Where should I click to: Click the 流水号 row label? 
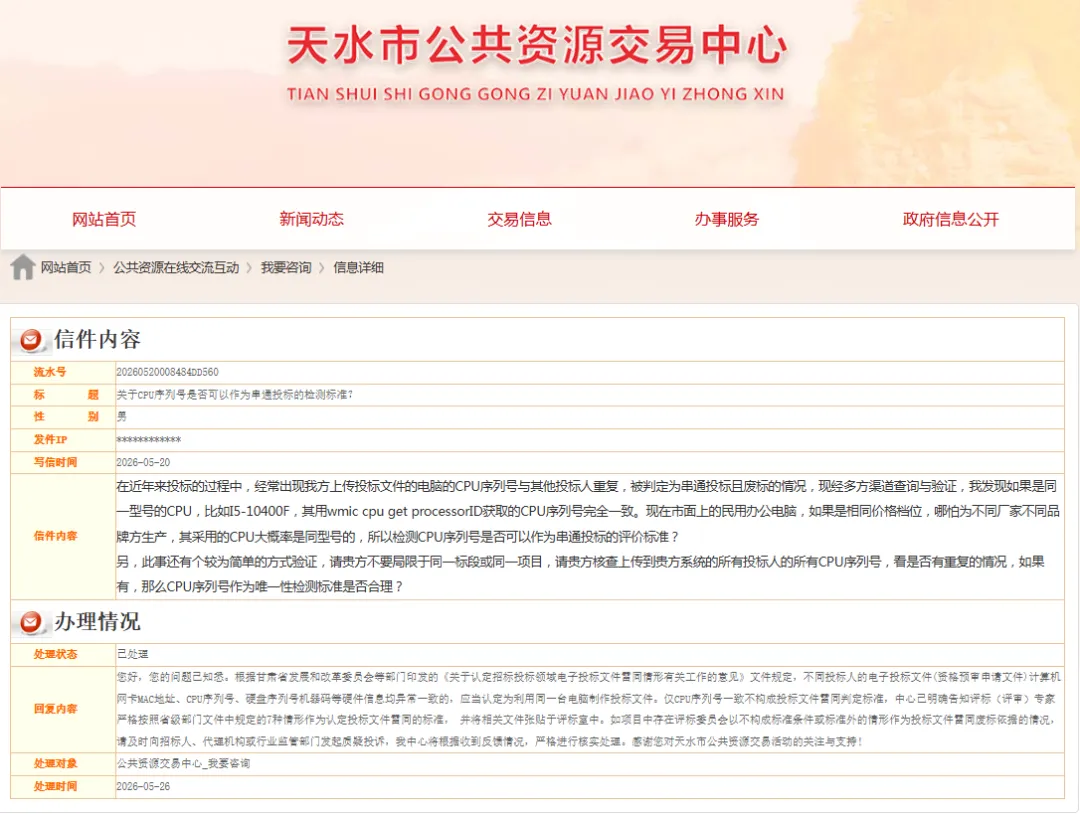pyautogui.click(x=50, y=372)
